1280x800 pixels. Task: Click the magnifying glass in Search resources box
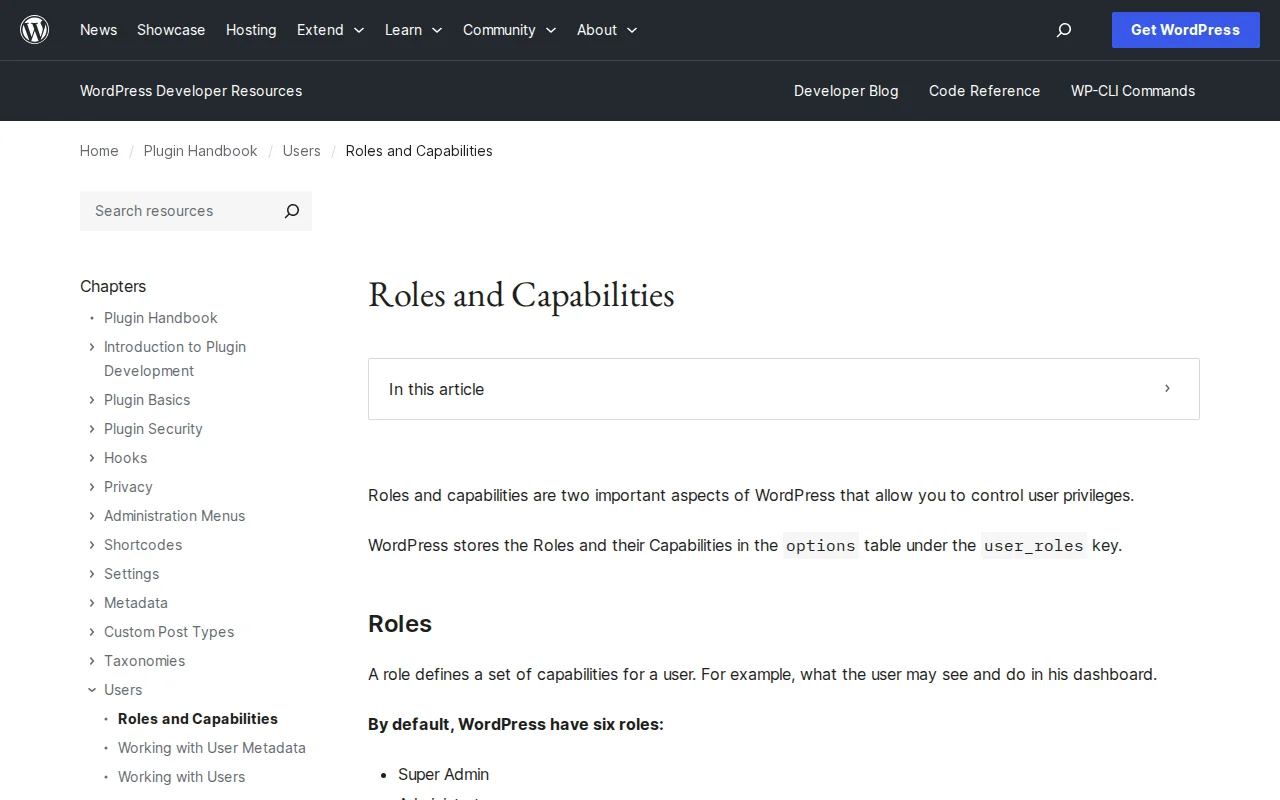click(291, 211)
